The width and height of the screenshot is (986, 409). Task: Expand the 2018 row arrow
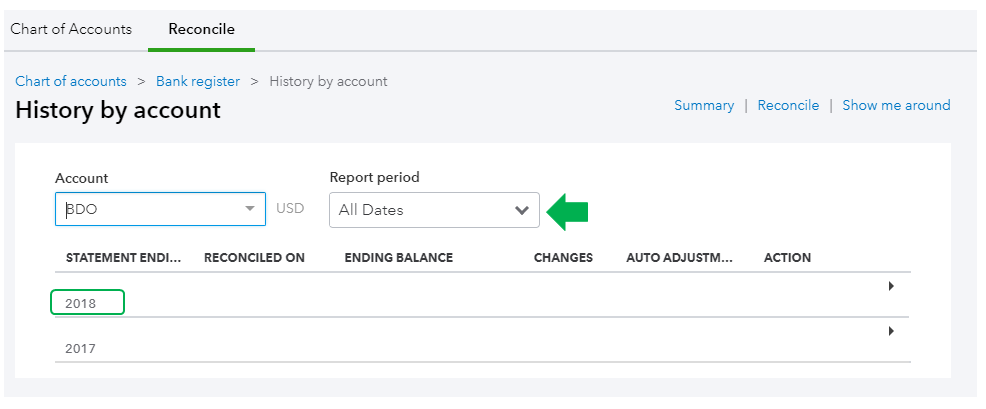(891, 286)
